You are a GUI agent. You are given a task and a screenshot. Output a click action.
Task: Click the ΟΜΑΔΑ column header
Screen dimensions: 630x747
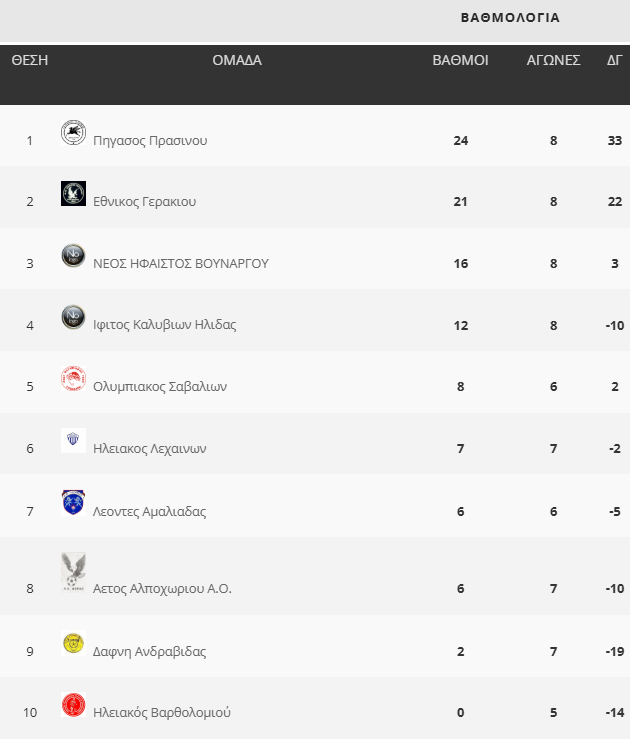237,60
